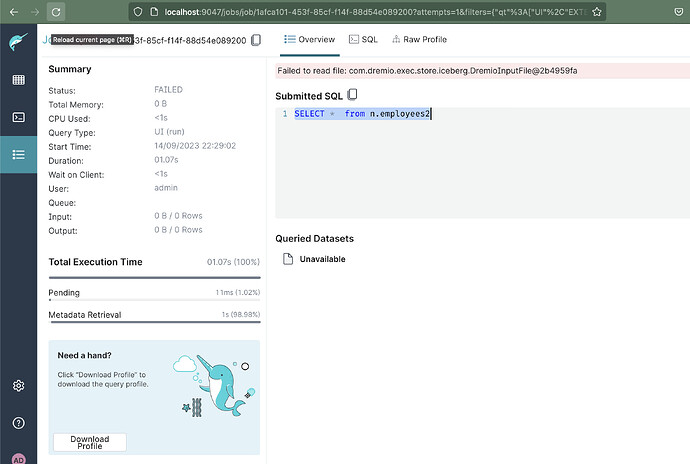
Task: Click the Output '0 B / 0 Rows' value
Action: 178,230
